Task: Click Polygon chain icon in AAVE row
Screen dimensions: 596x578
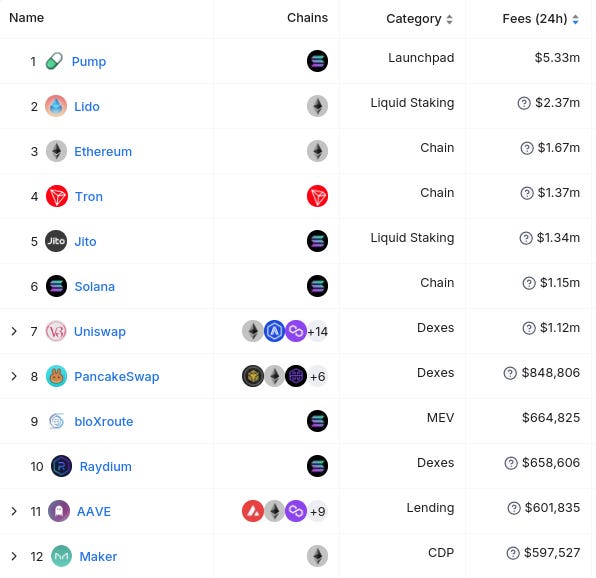Action: click(296, 511)
